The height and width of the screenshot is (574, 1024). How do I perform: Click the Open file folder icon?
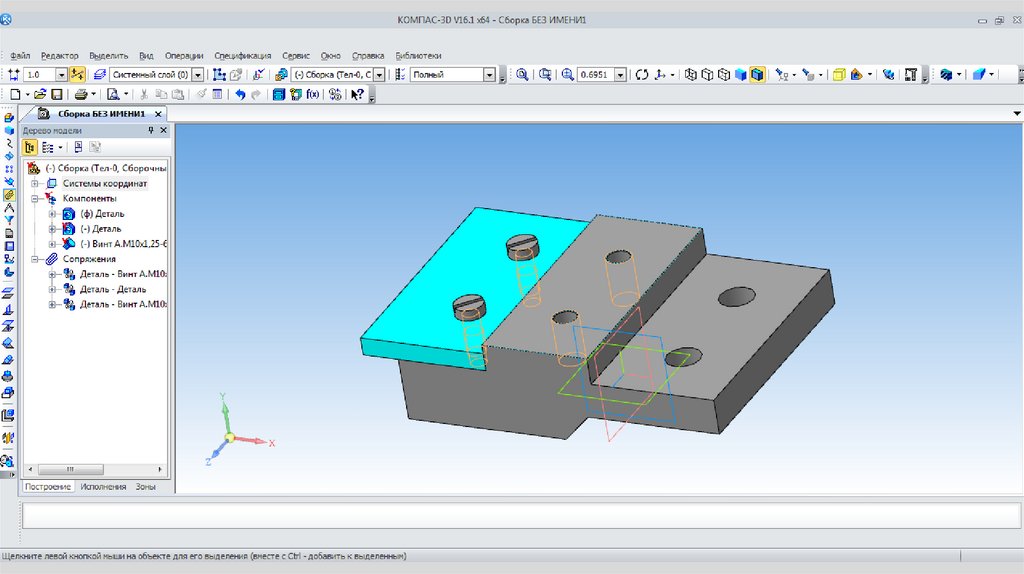click(39, 94)
